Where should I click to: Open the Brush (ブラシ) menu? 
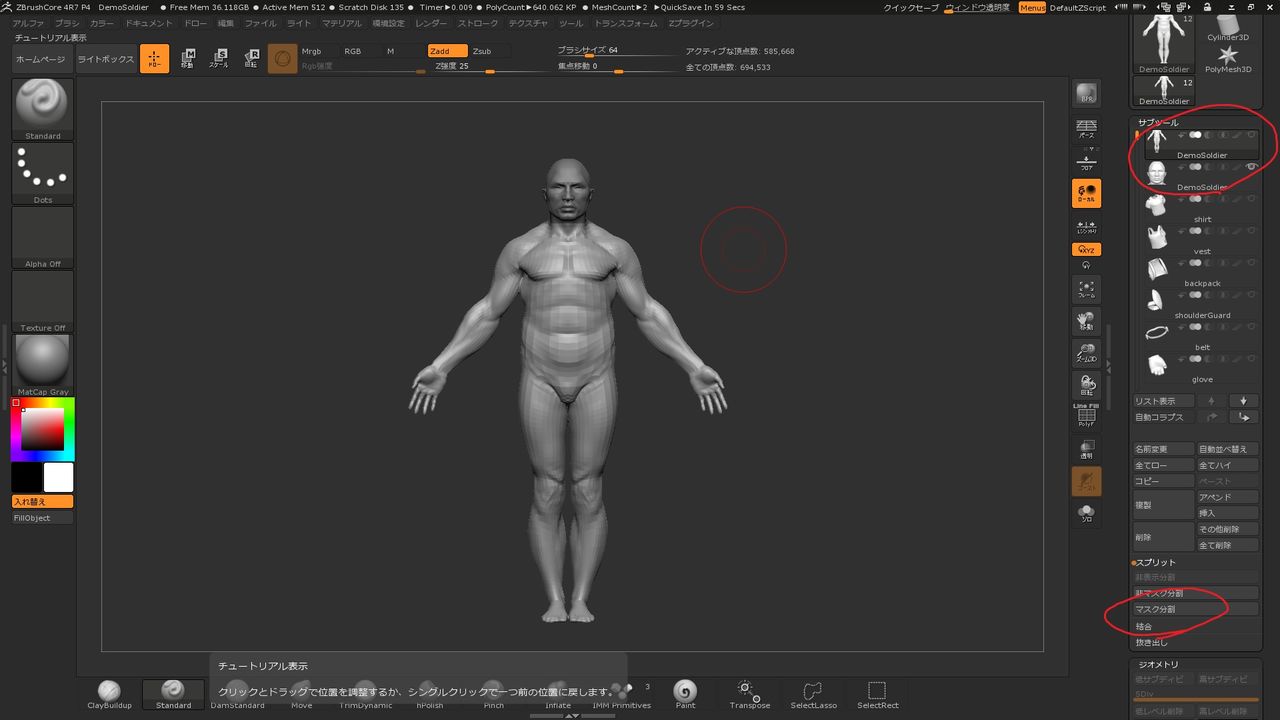point(67,23)
